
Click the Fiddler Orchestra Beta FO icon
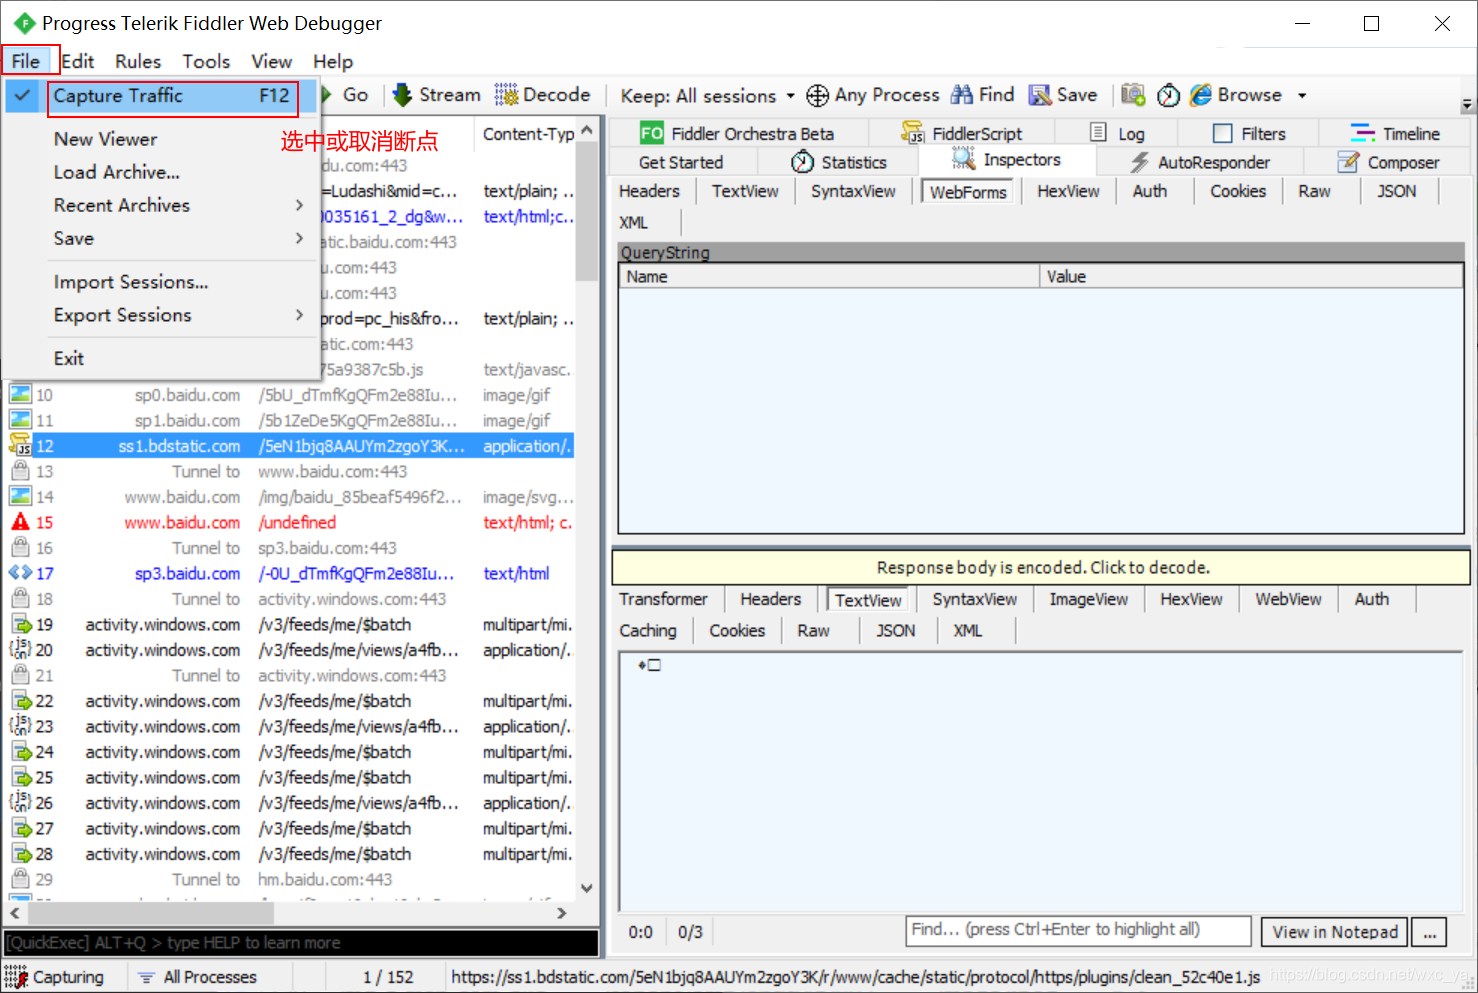click(651, 133)
